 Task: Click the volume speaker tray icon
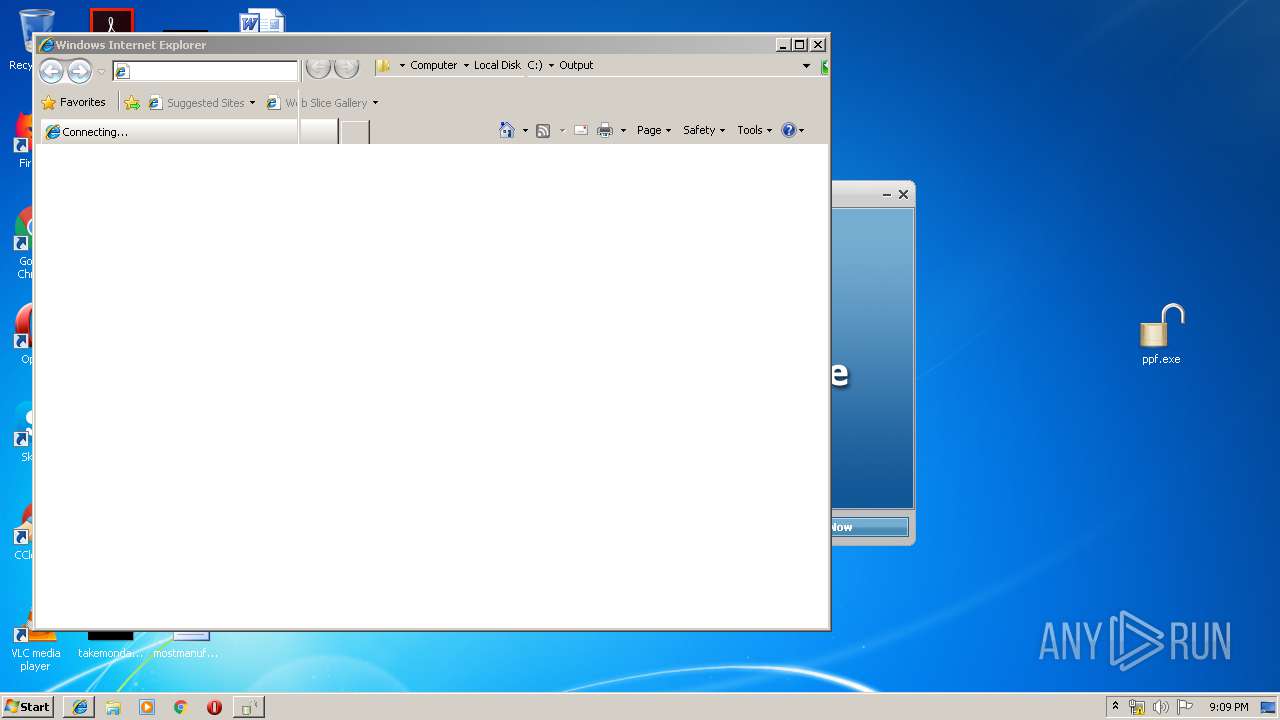point(1161,707)
